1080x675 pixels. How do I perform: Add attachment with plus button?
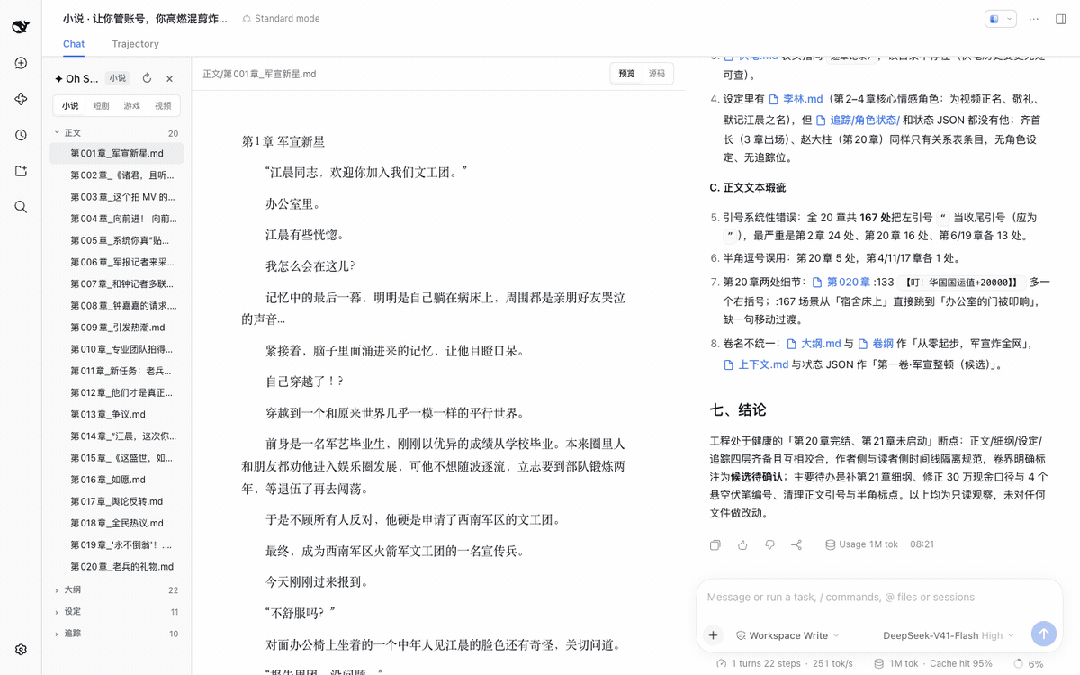tap(714, 635)
